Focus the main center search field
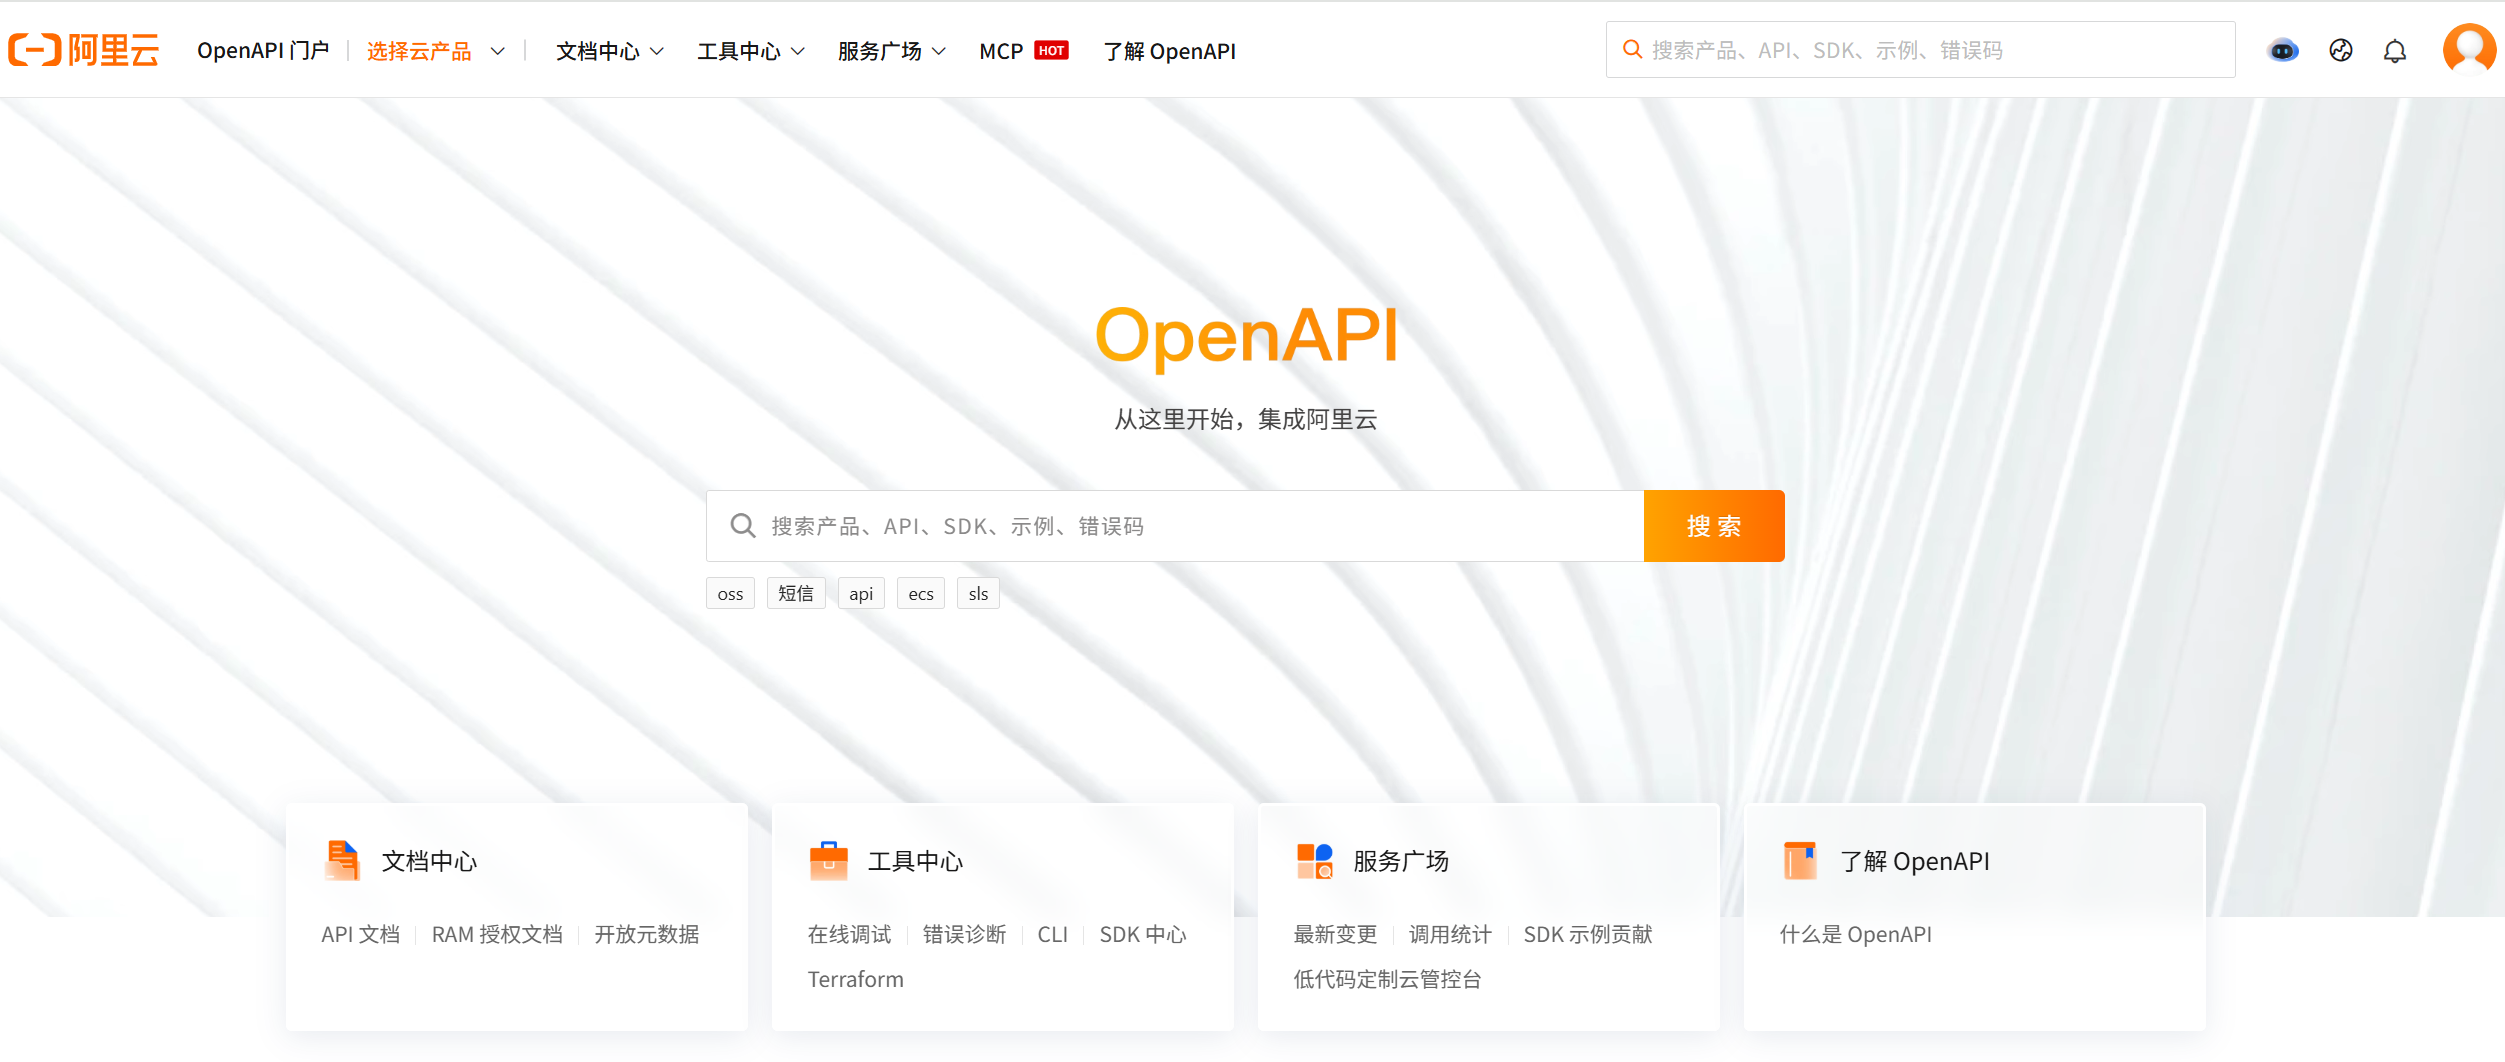This screenshot has width=2505, height=1062. pos(1175,526)
